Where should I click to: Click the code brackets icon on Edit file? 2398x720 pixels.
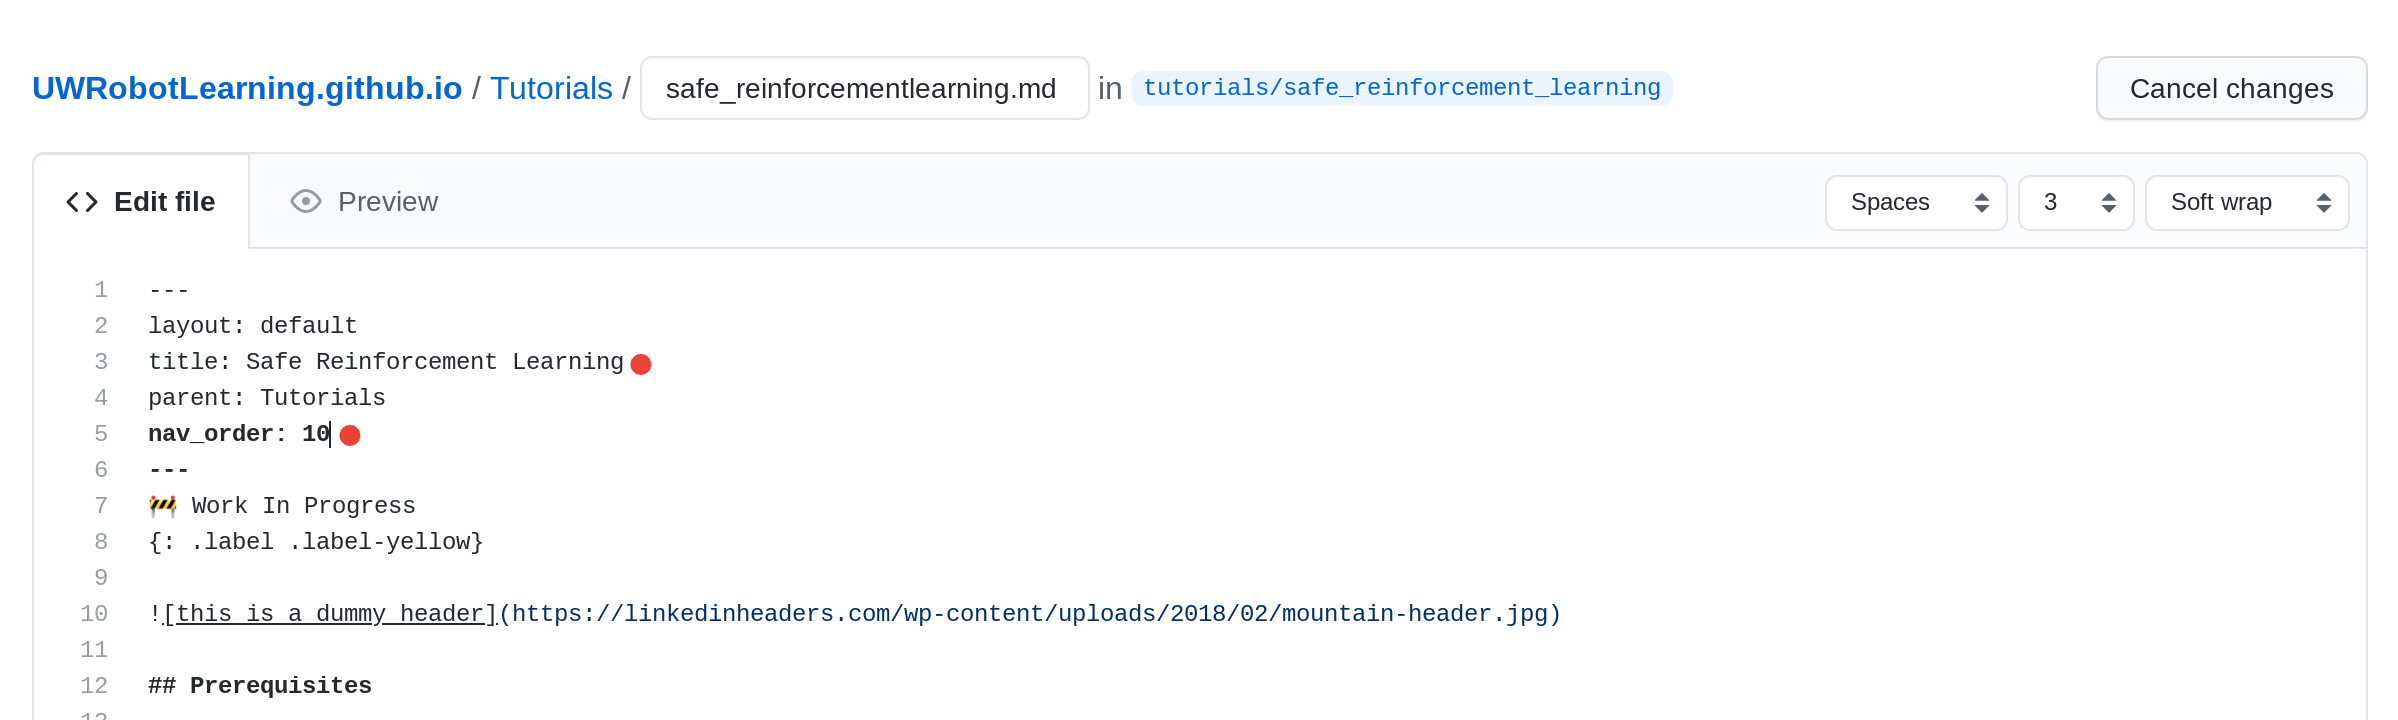coord(82,202)
